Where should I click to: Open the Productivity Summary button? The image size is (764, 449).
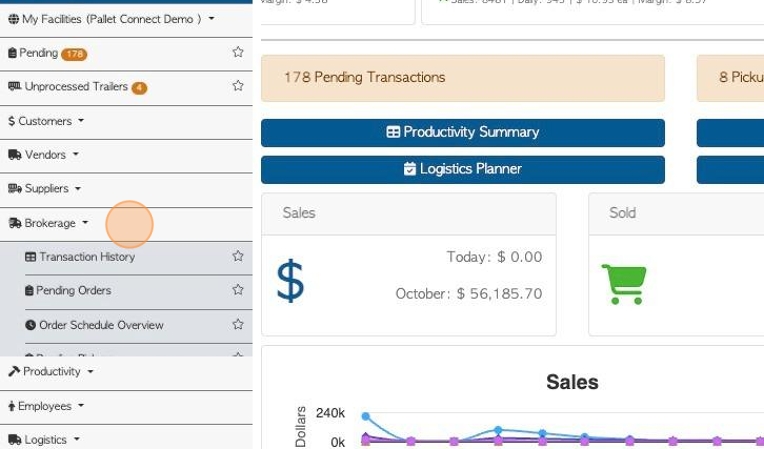tap(463, 132)
